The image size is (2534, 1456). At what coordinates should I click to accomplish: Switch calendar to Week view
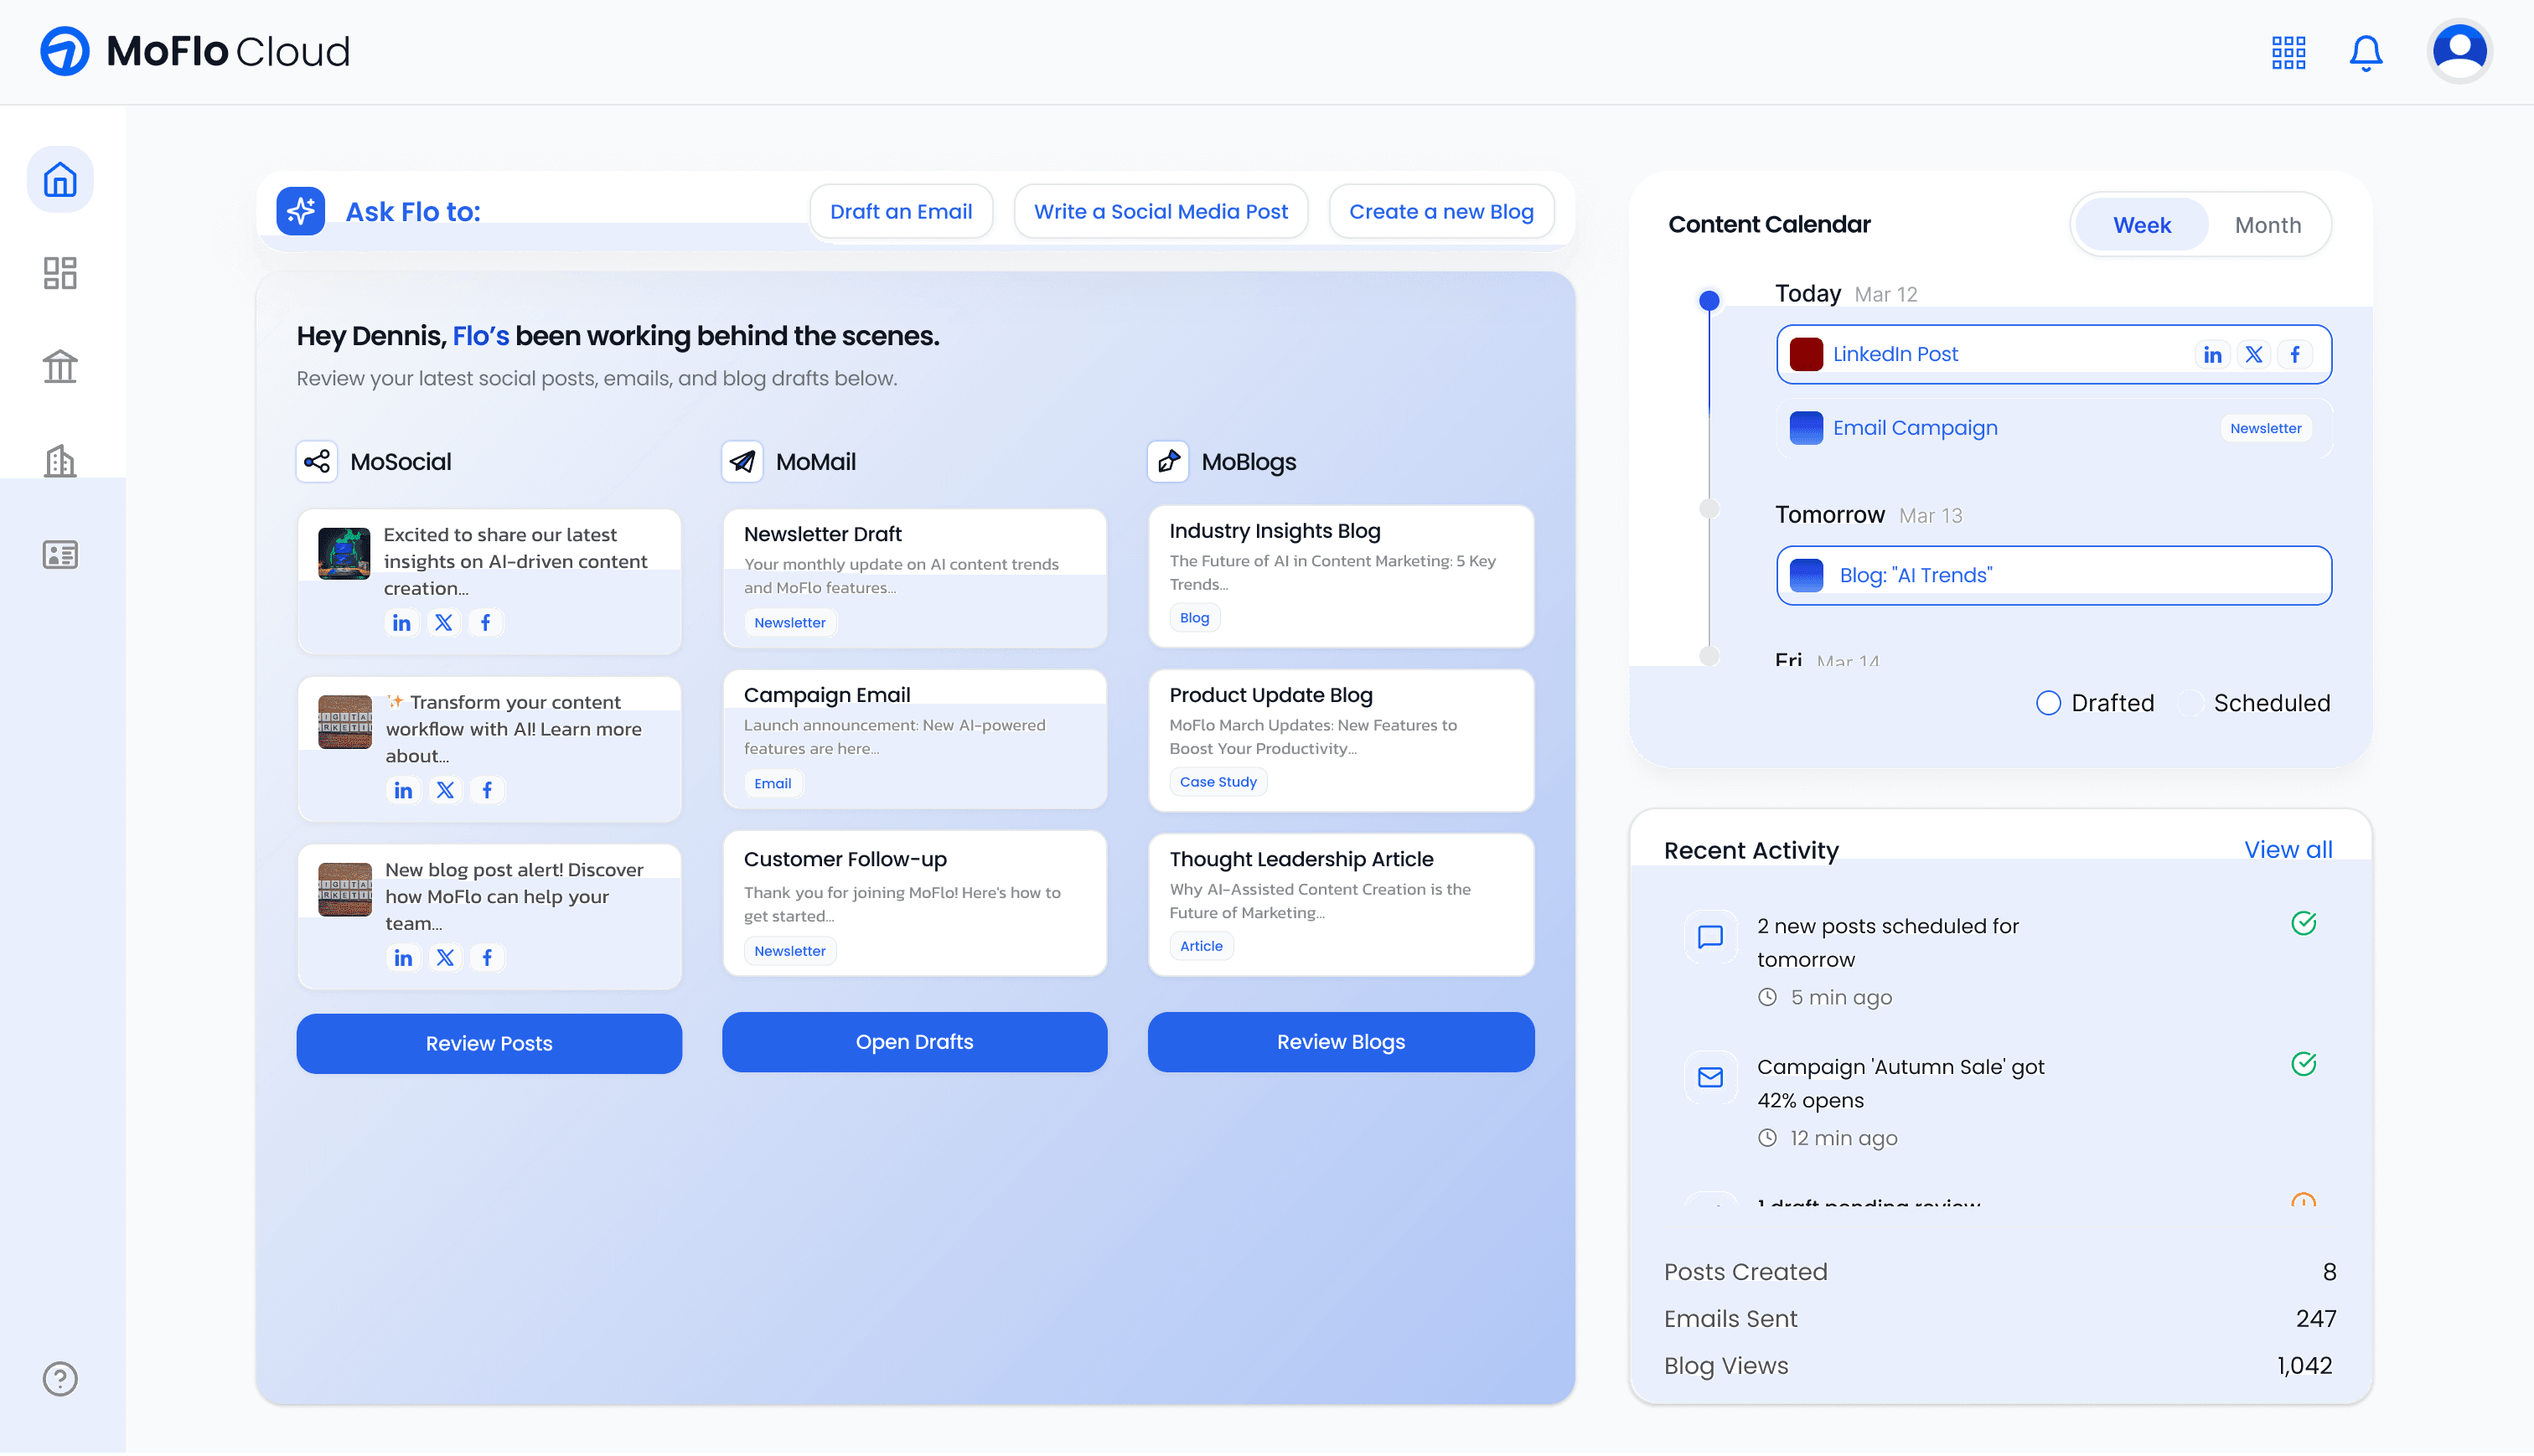point(2141,225)
